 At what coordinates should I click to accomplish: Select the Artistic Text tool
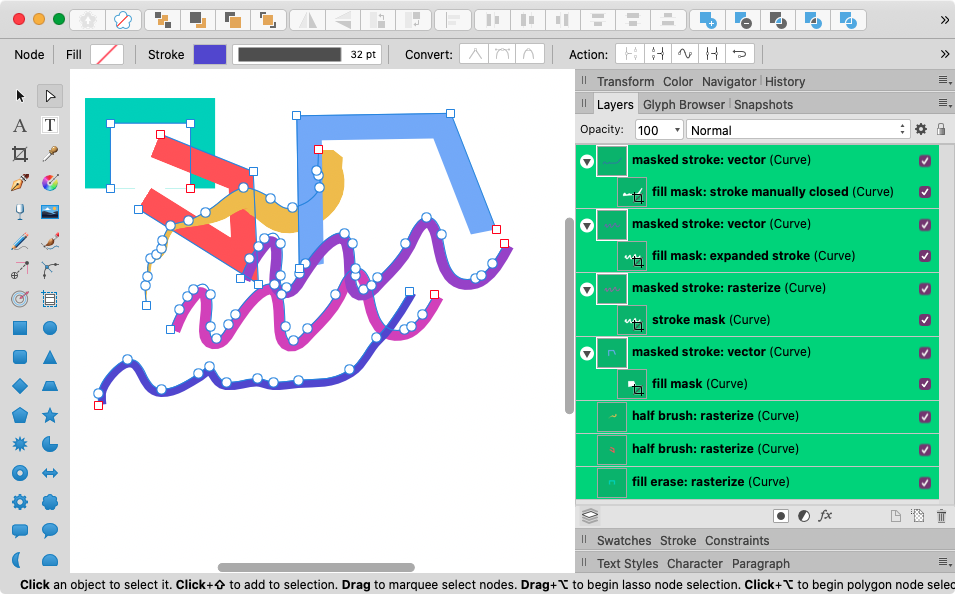click(17, 125)
